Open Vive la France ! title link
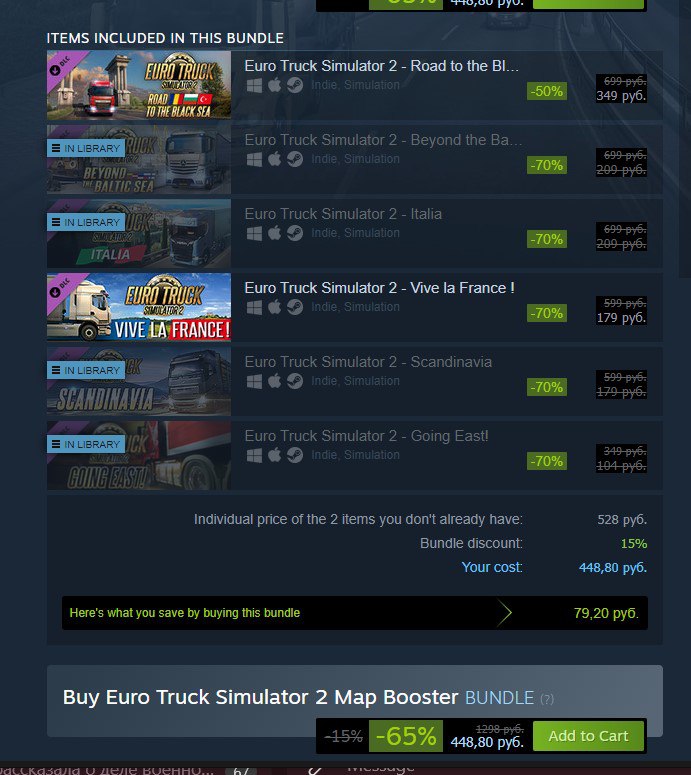691x775 pixels. click(380, 288)
